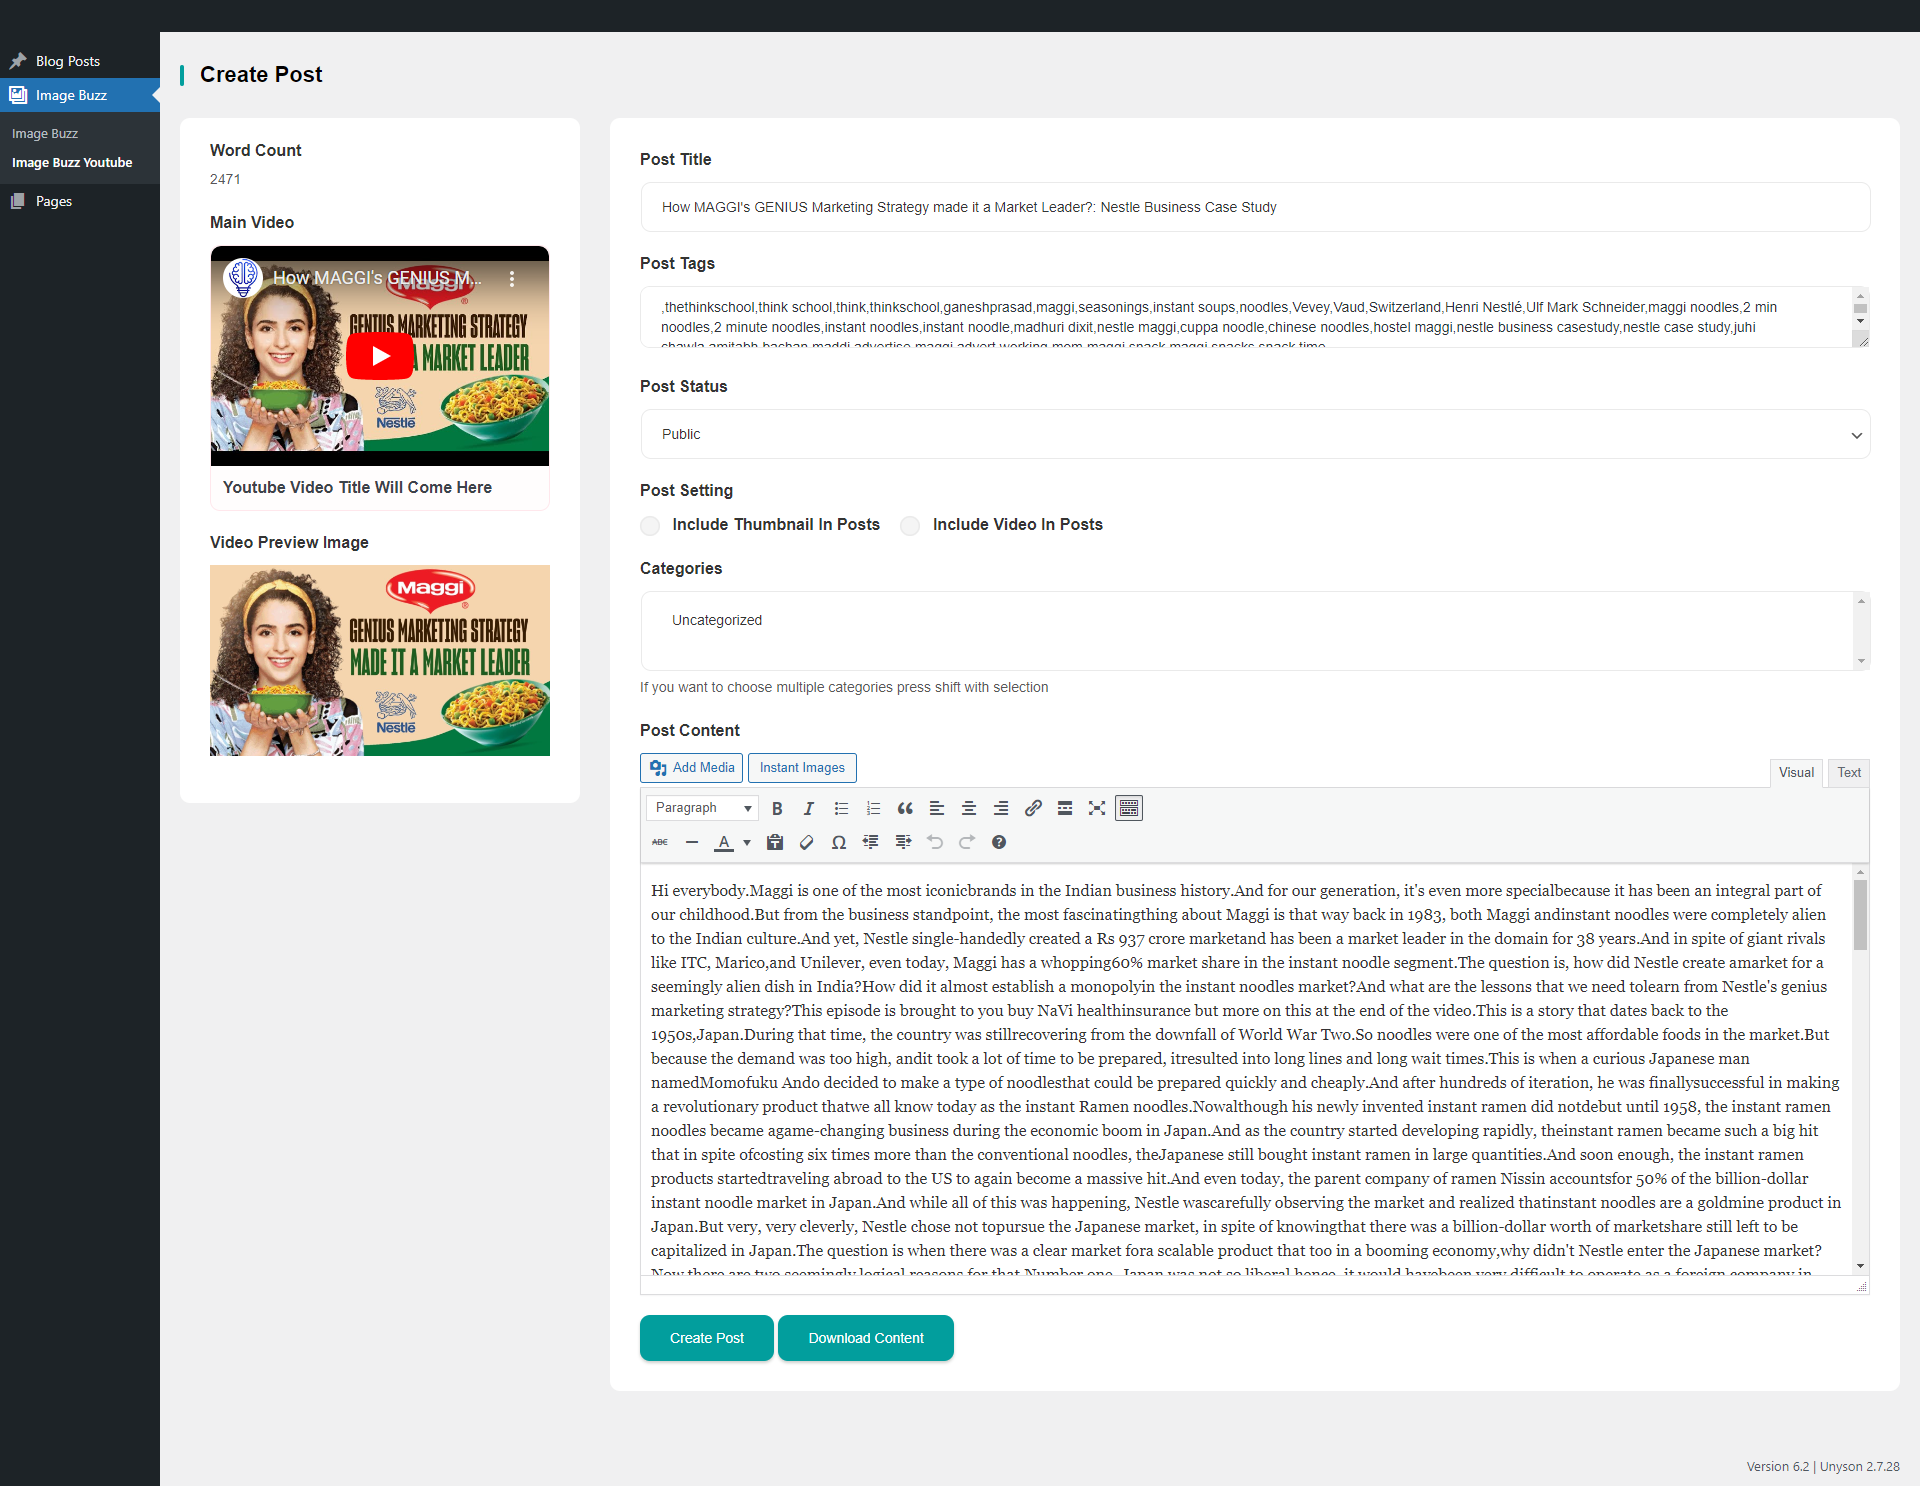Viewport: 1920px width, 1486px height.
Task: Insert Read More tag
Action: [x=1065, y=808]
